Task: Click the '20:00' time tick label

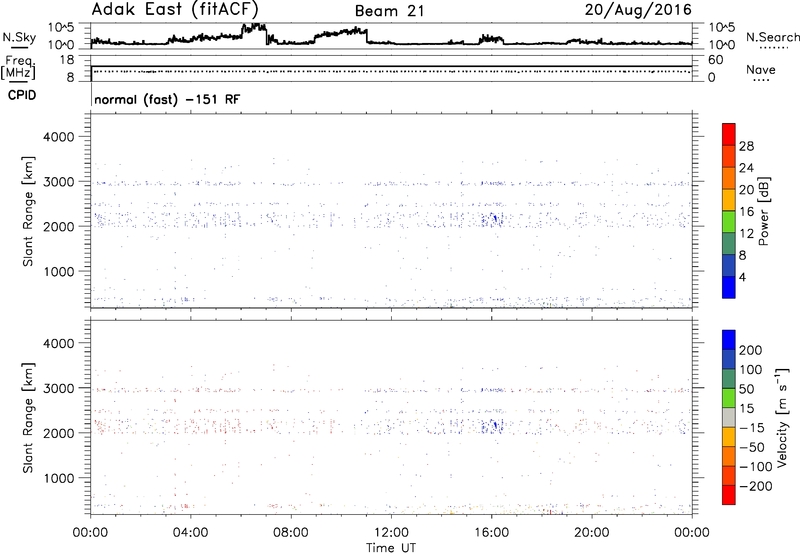Action: point(591,533)
